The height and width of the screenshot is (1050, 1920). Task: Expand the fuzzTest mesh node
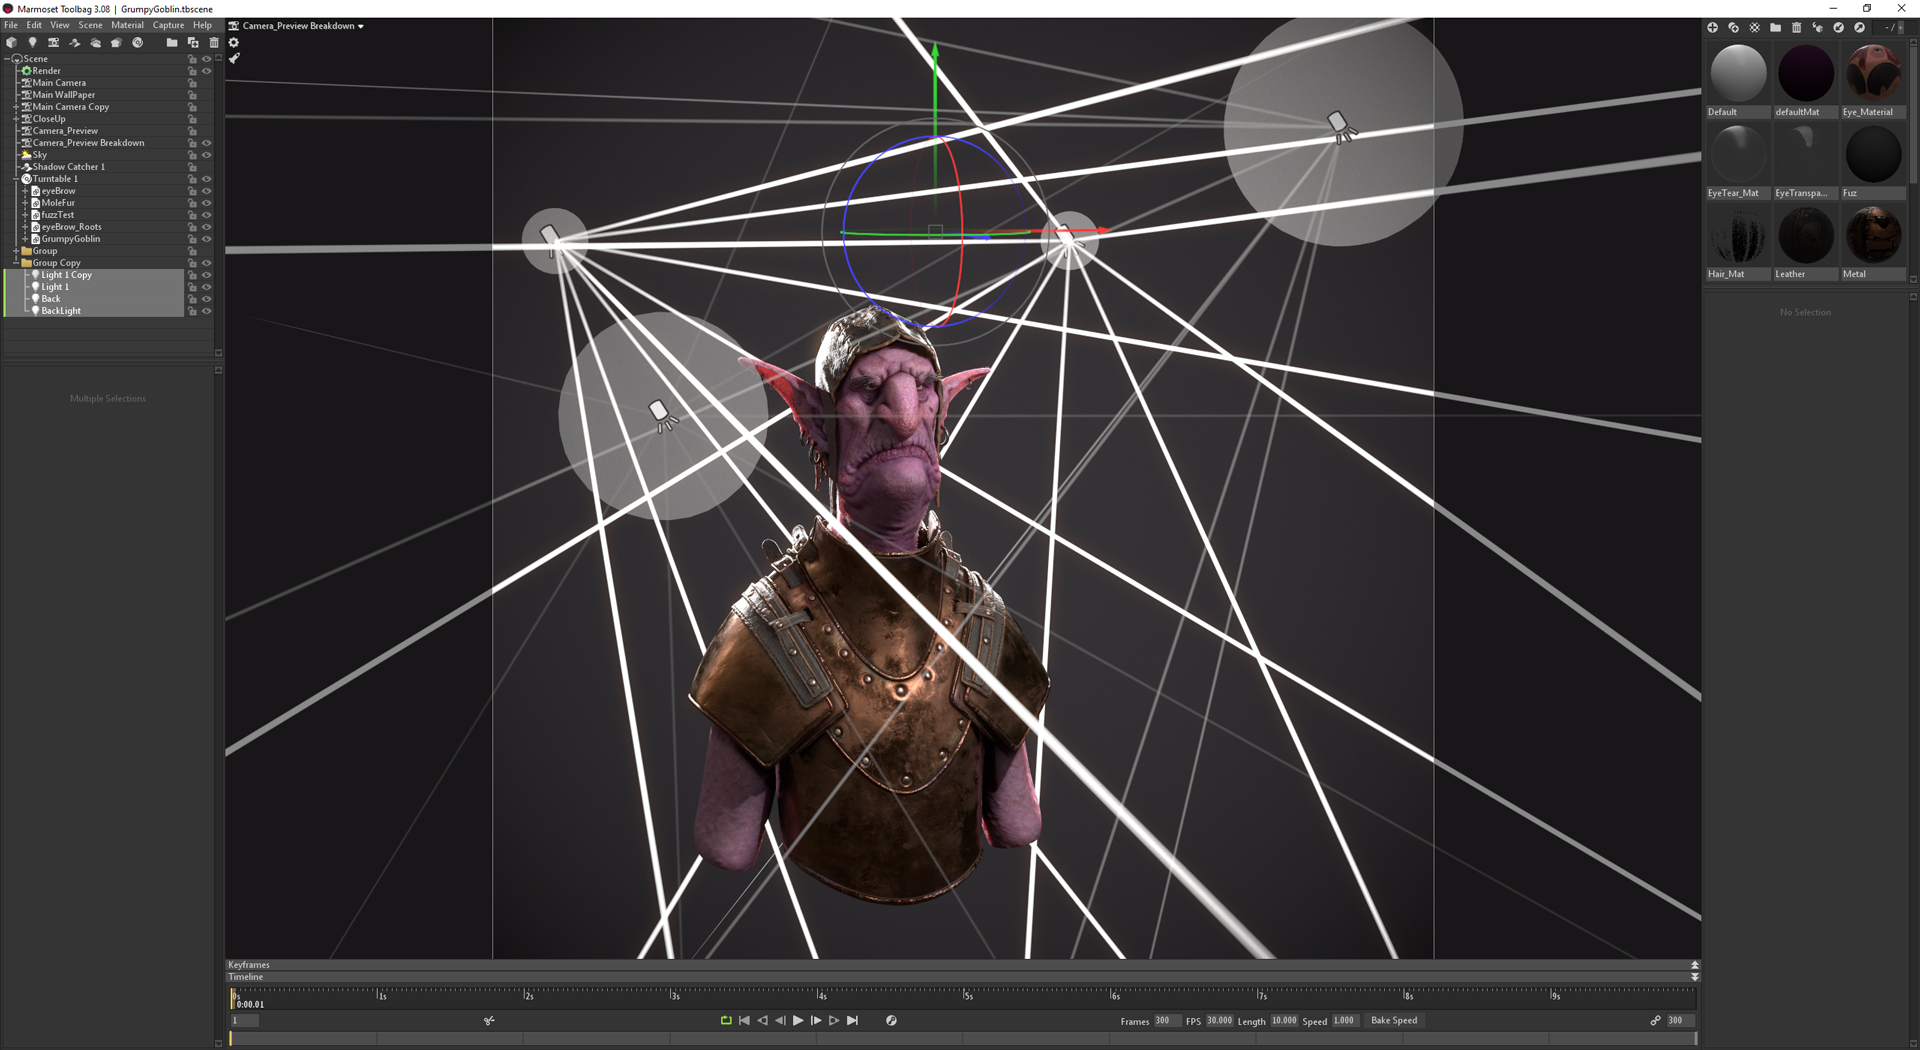(25, 215)
